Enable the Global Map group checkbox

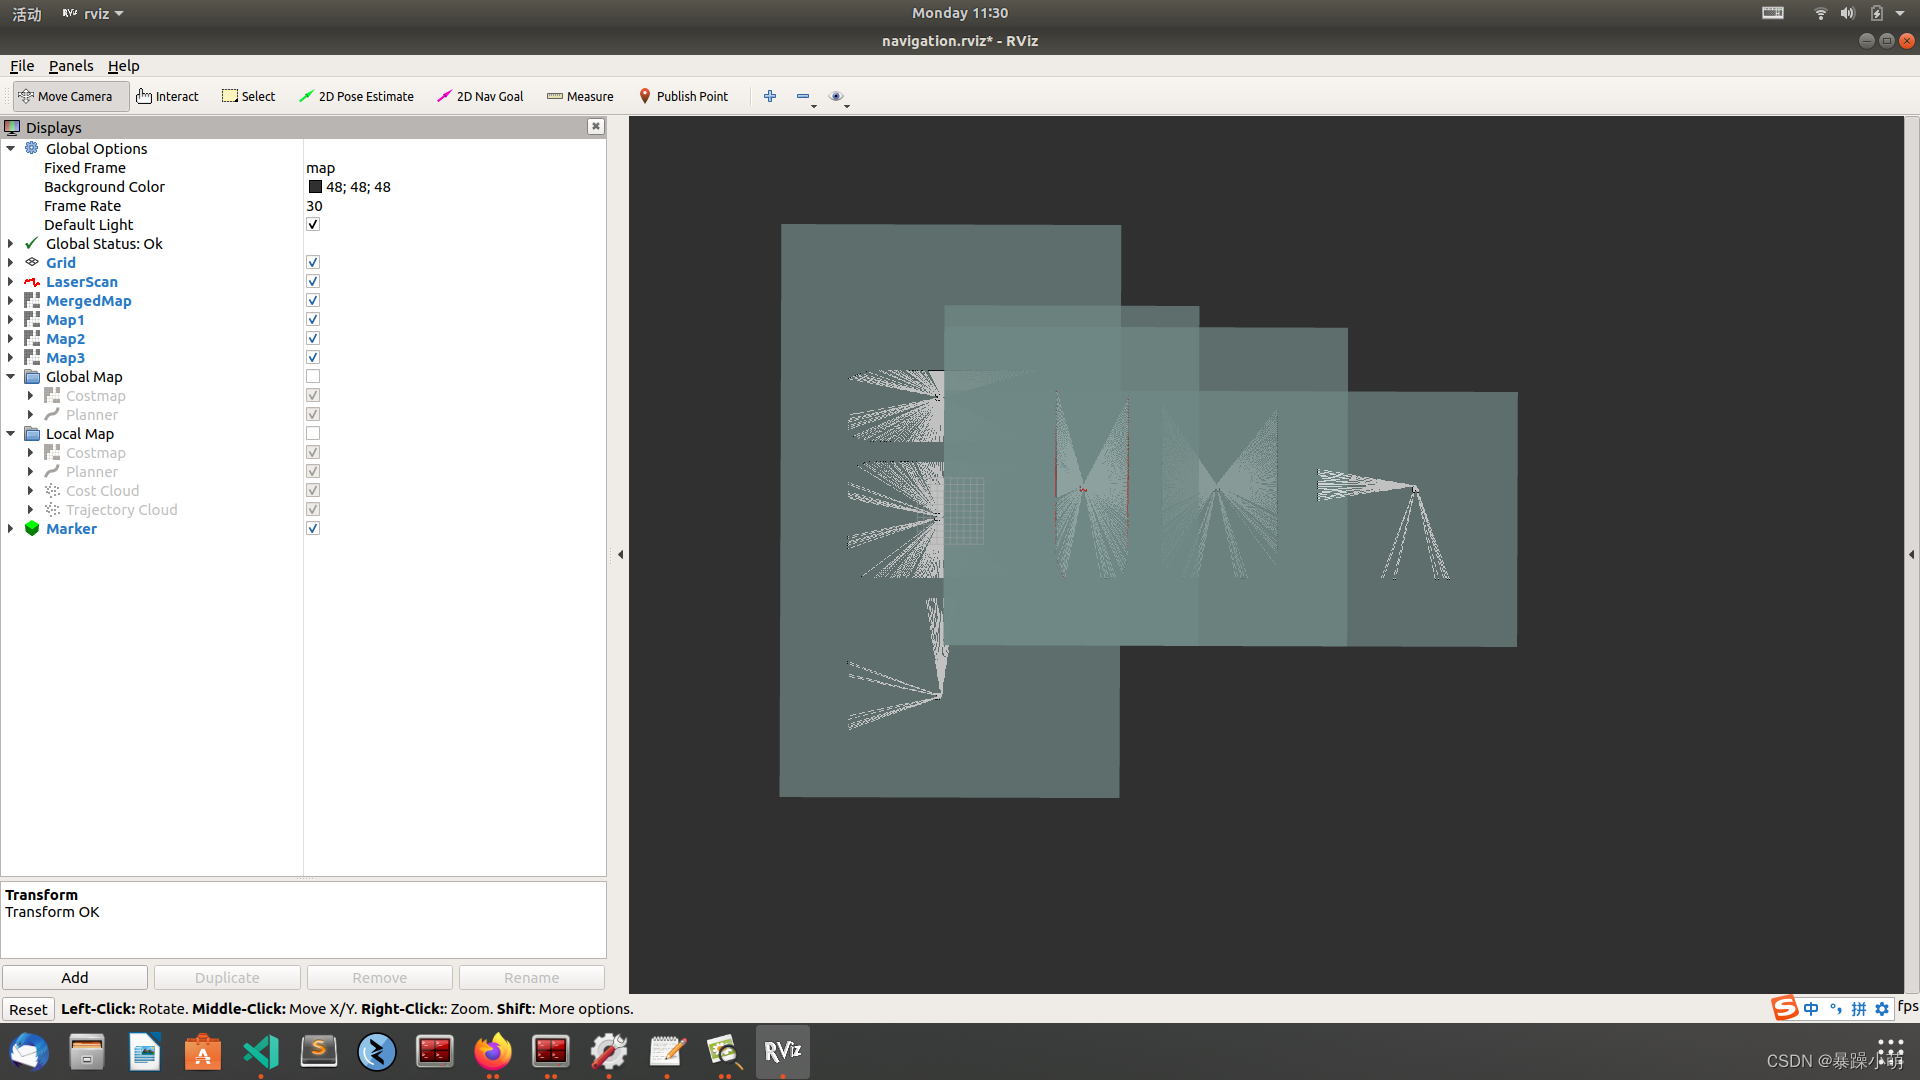tap(313, 377)
